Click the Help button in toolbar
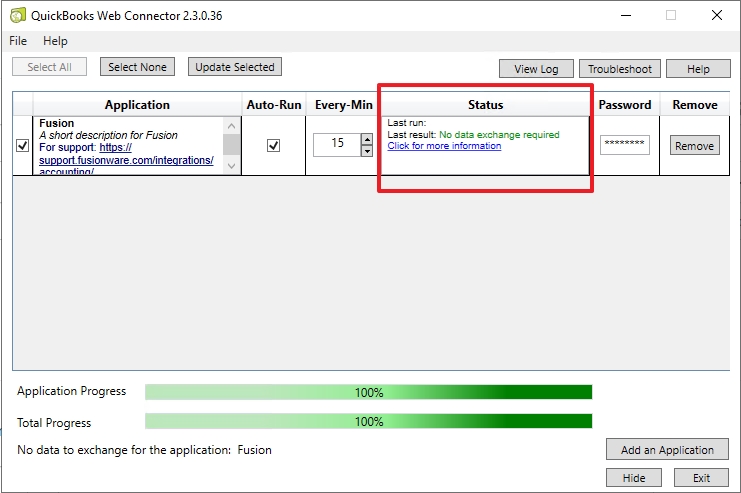The width and height of the screenshot is (741, 493). click(x=698, y=69)
